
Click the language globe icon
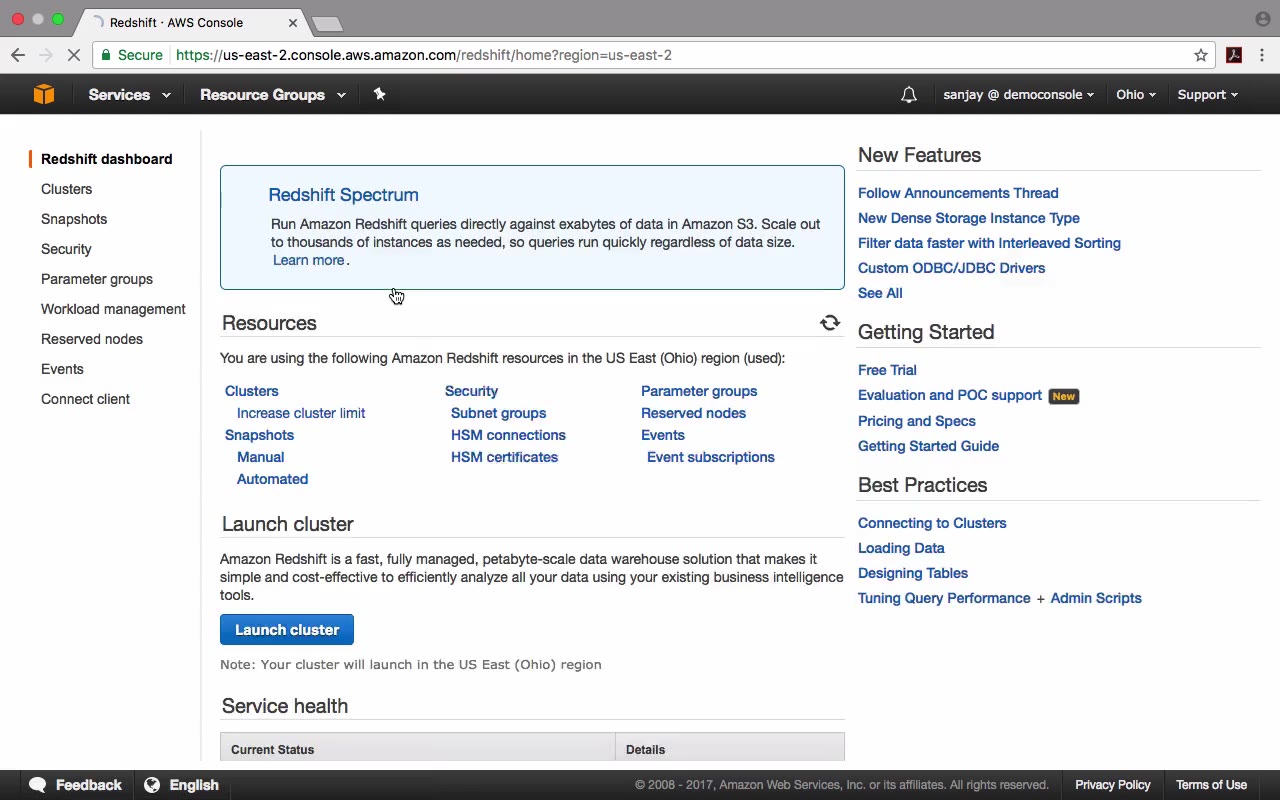(x=152, y=785)
